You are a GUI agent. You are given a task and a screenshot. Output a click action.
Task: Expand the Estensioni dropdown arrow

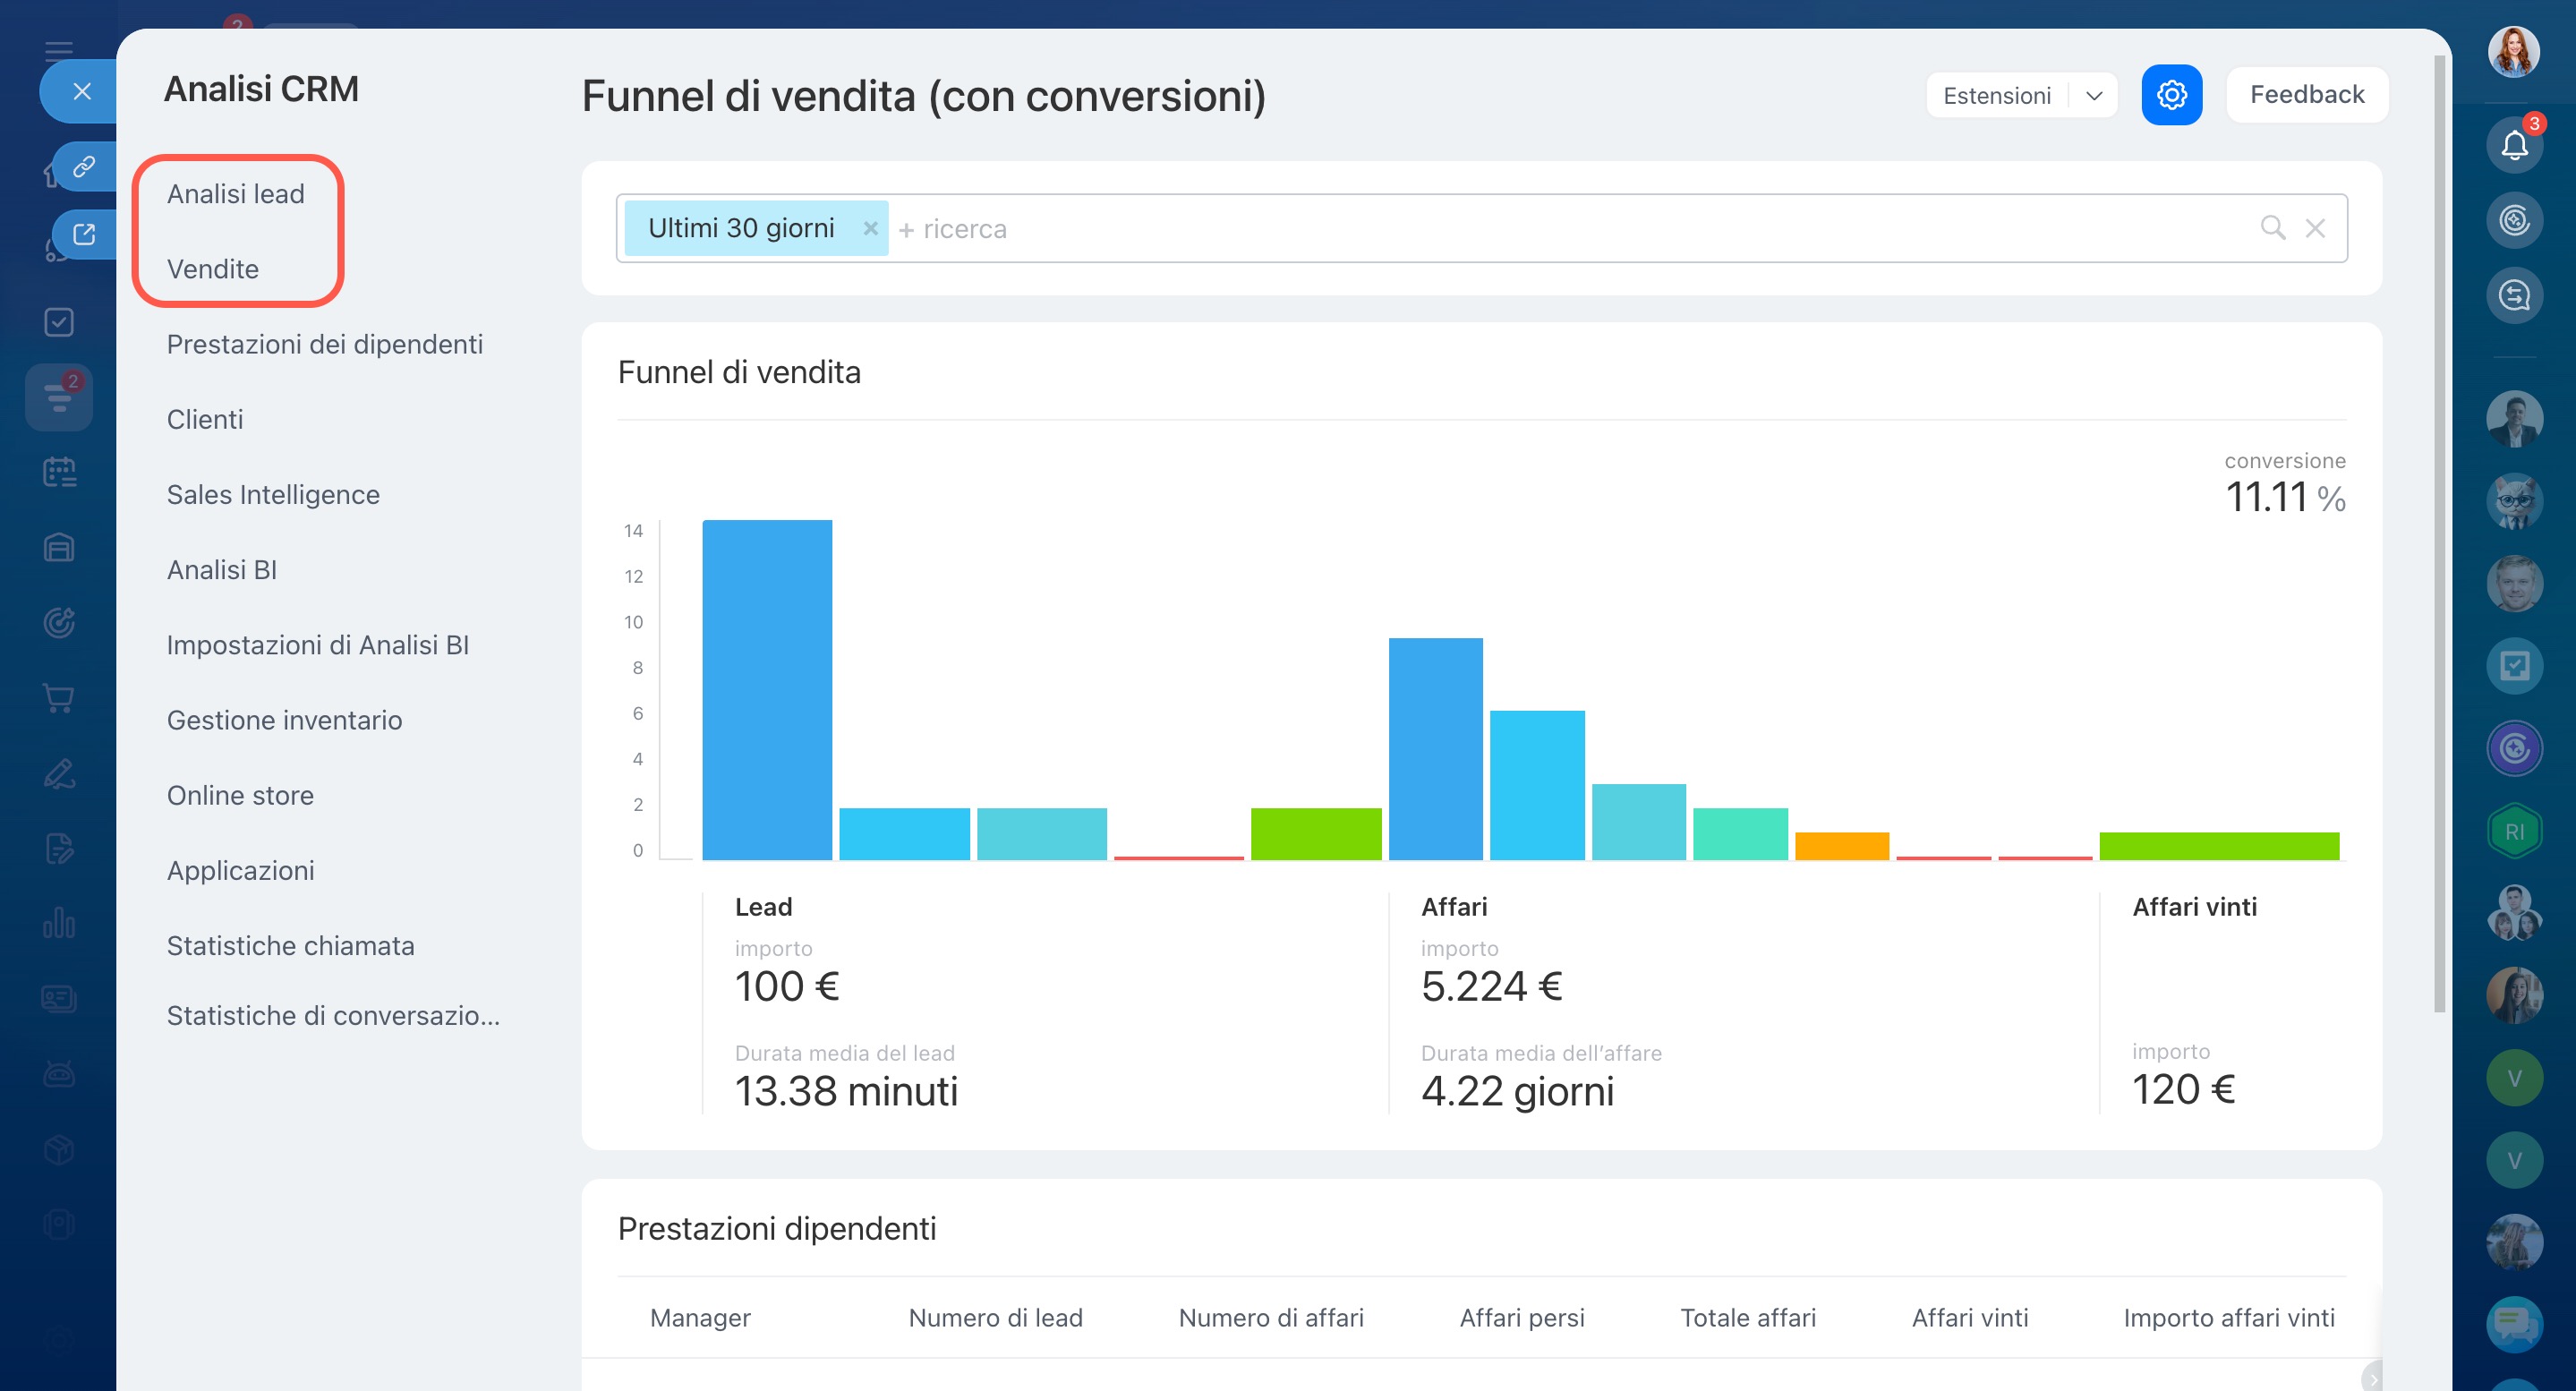coord(2093,95)
